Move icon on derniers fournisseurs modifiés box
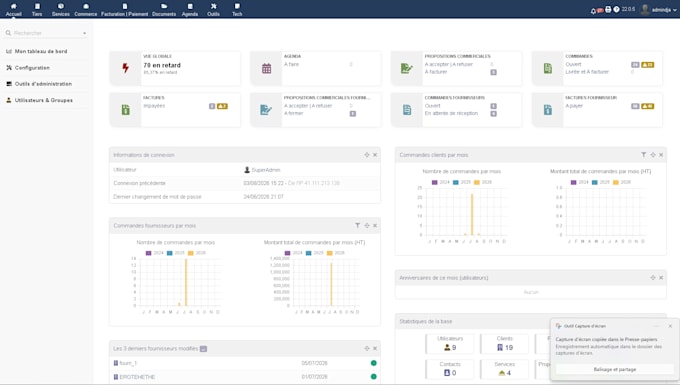 tap(367, 348)
